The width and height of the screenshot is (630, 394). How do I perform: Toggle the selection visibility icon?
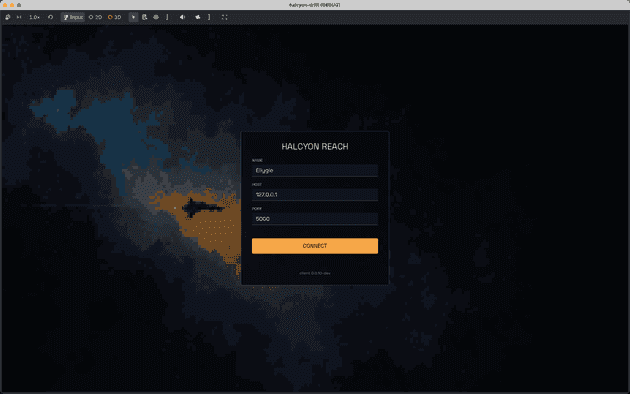[156, 17]
